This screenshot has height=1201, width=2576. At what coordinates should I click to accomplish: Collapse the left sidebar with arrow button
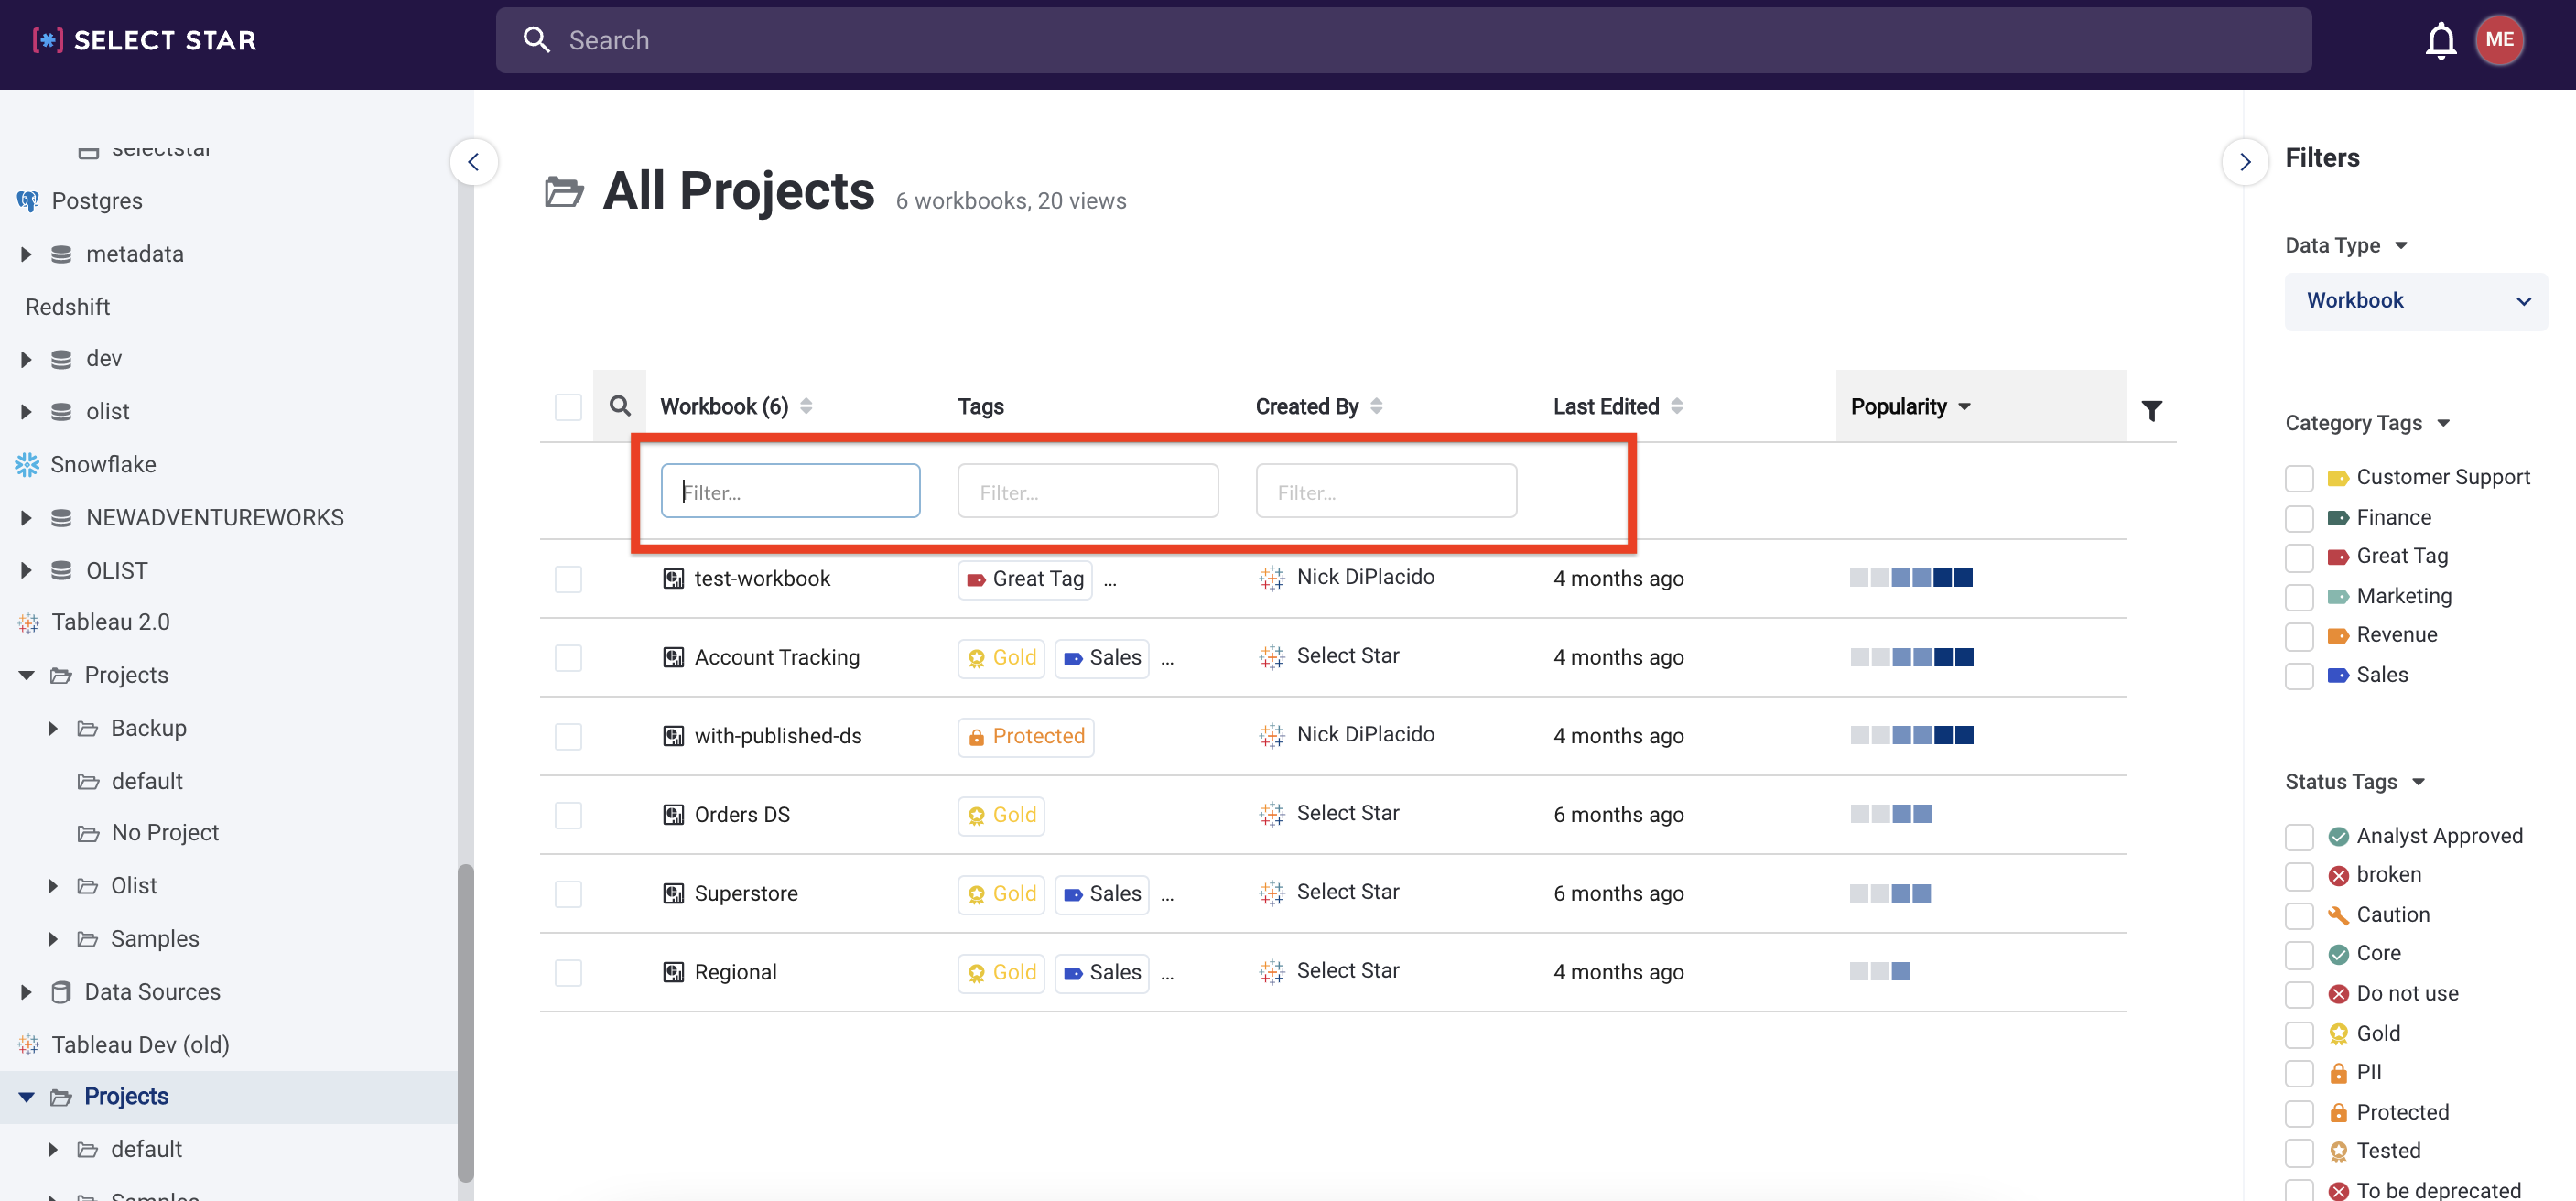click(473, 162)
